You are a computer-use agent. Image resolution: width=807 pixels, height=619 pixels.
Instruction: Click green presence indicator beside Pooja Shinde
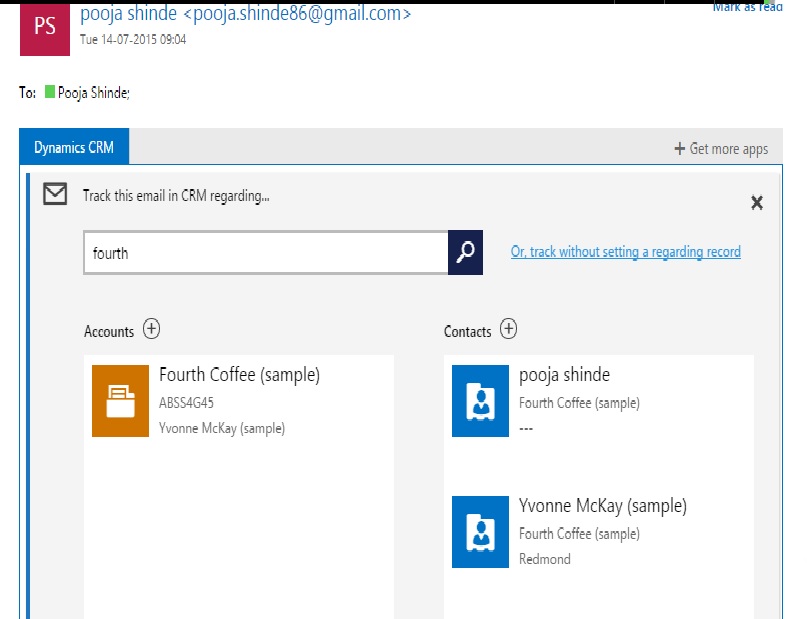click(49, 92)
